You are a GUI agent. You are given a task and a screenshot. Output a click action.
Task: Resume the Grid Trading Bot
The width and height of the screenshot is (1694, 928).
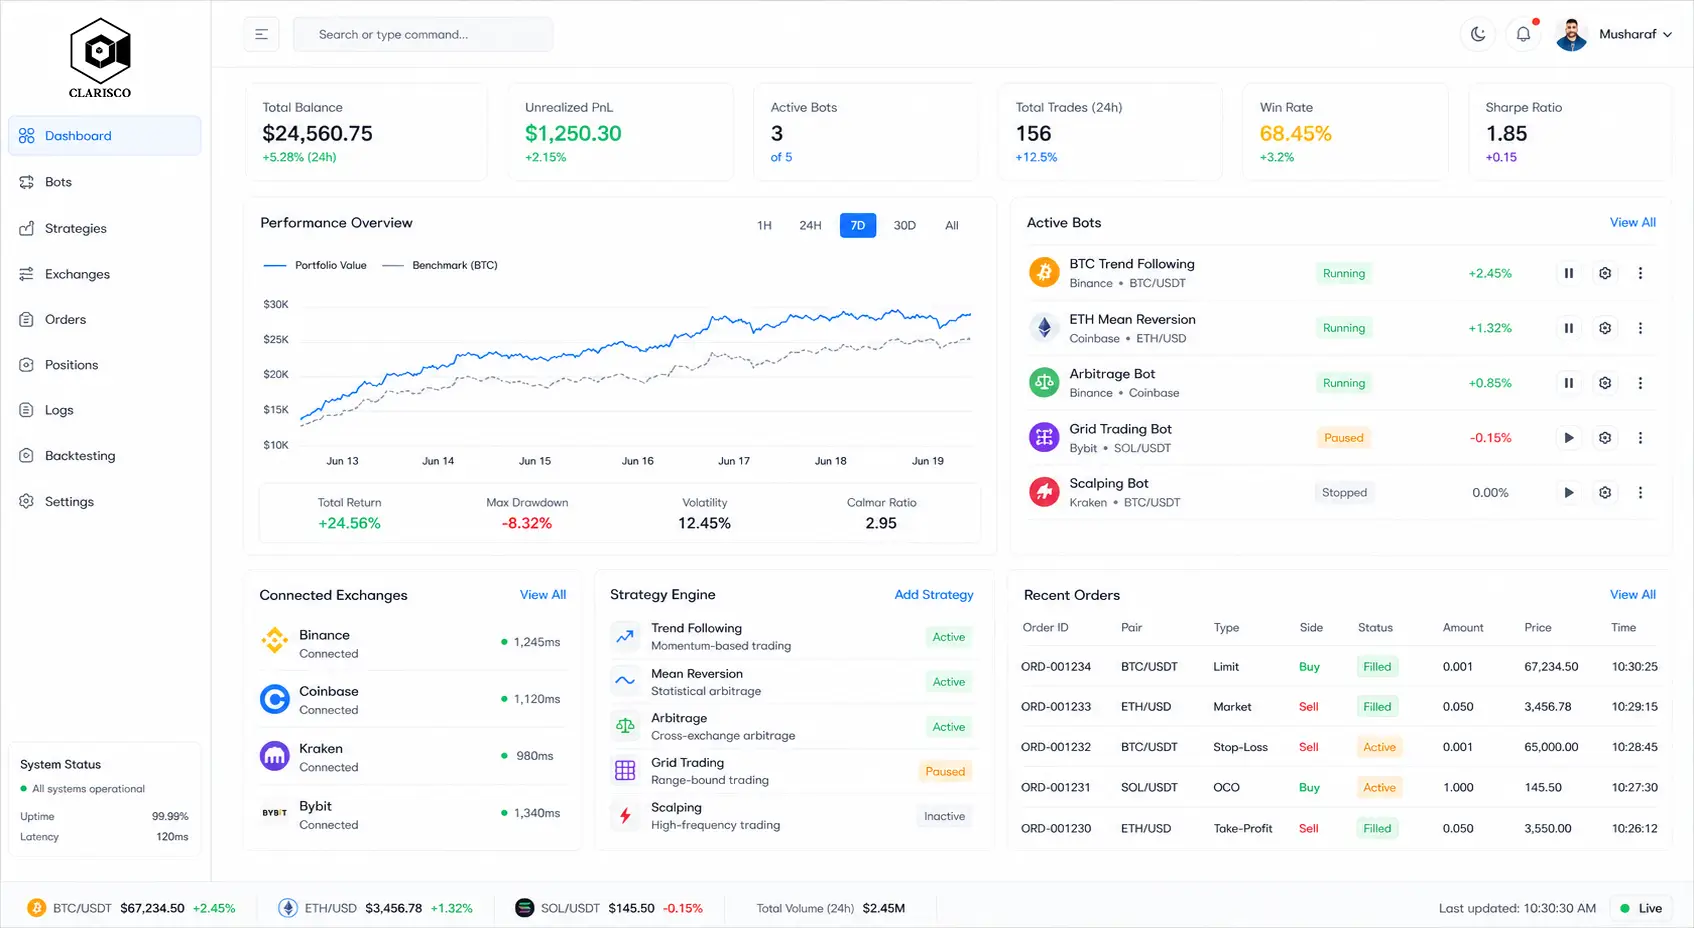point(1569,438)
